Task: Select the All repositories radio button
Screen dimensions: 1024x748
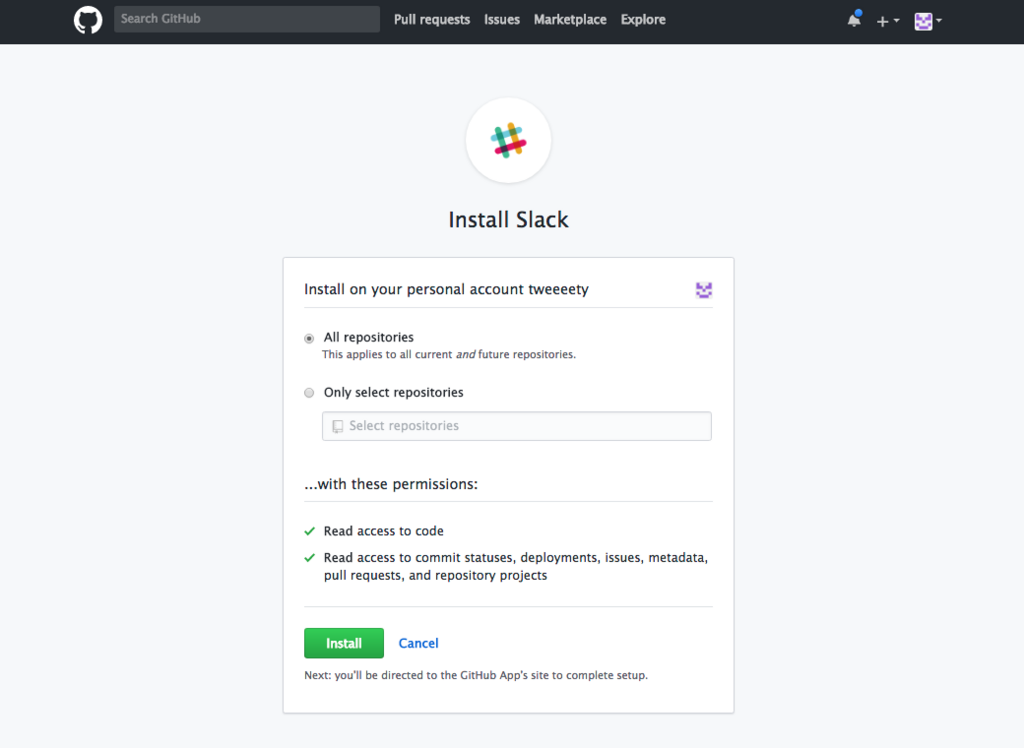Action: tap(310, 338)
